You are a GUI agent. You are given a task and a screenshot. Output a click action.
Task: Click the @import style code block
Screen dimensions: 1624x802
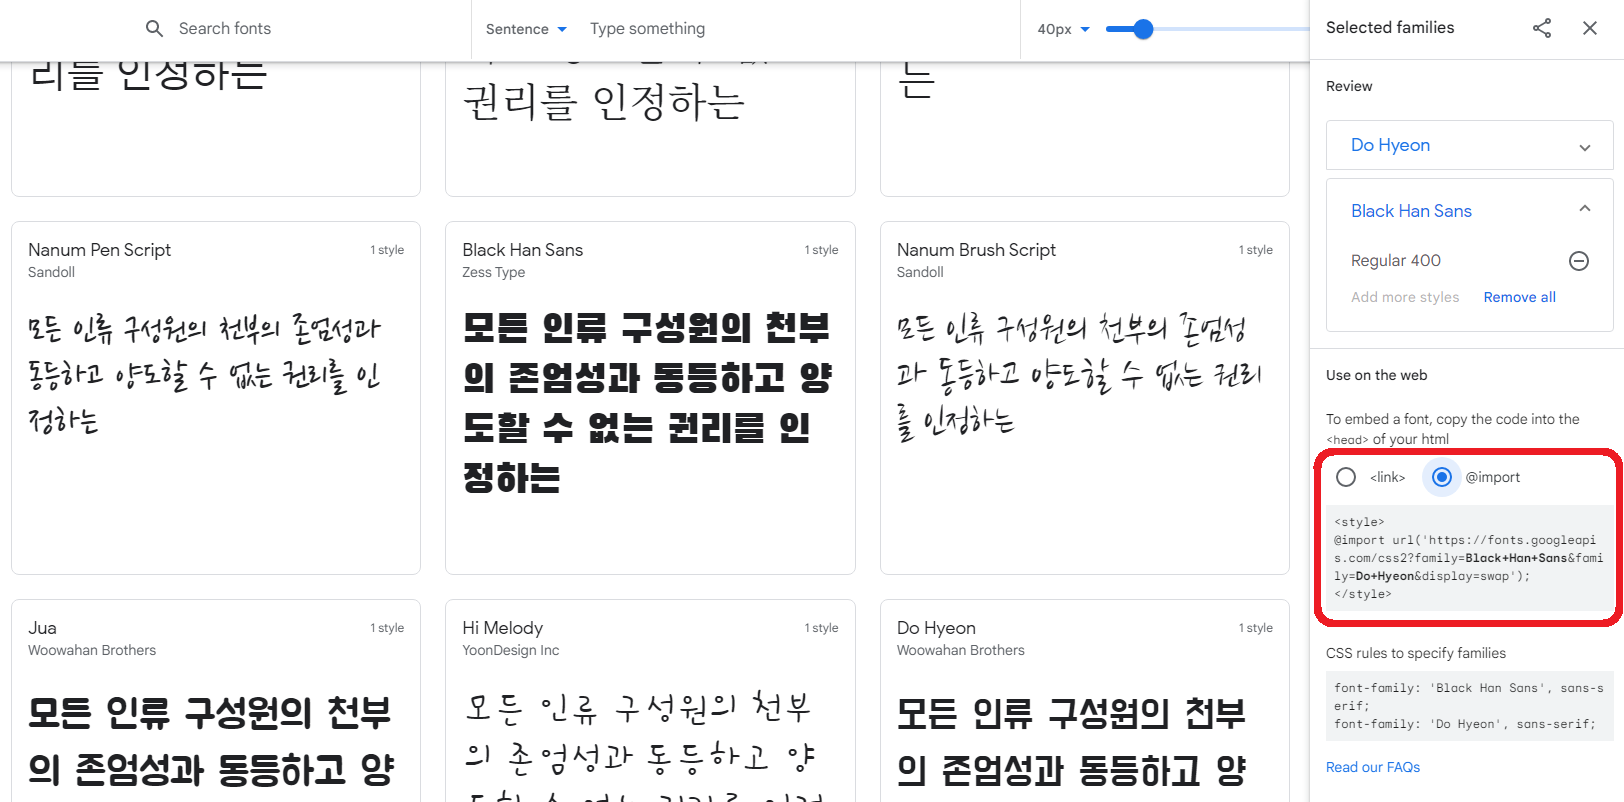click(1469, 558)
